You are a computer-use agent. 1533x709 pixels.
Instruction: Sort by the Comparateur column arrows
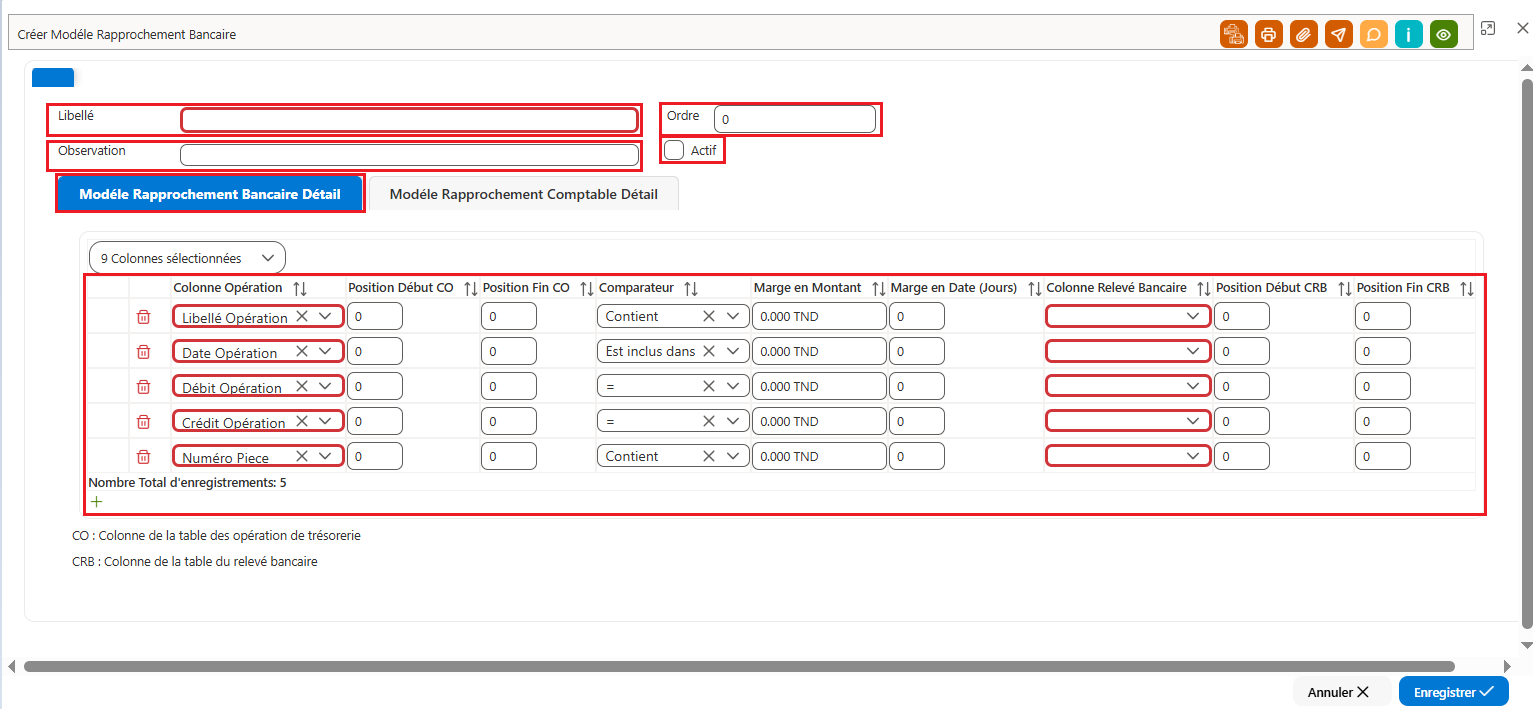point(691,288)
